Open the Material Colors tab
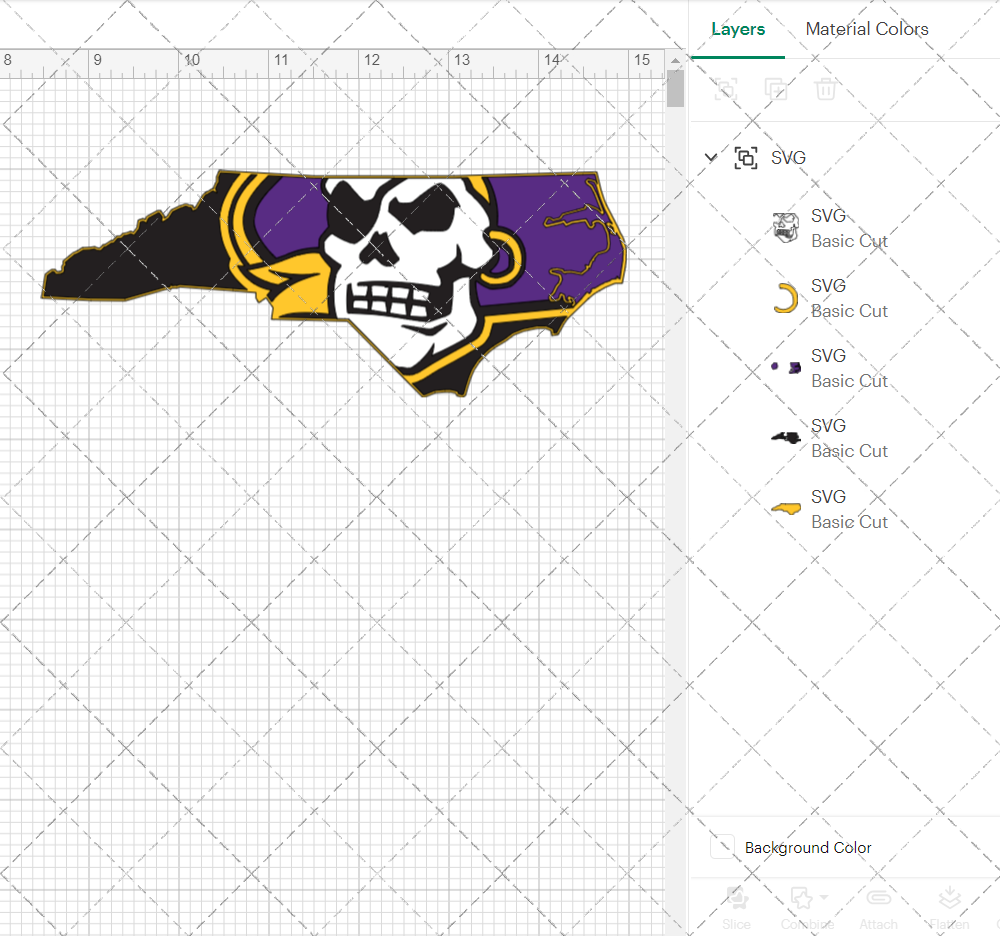The width and height of the screenshot is (1000, 936). [867, 29]
